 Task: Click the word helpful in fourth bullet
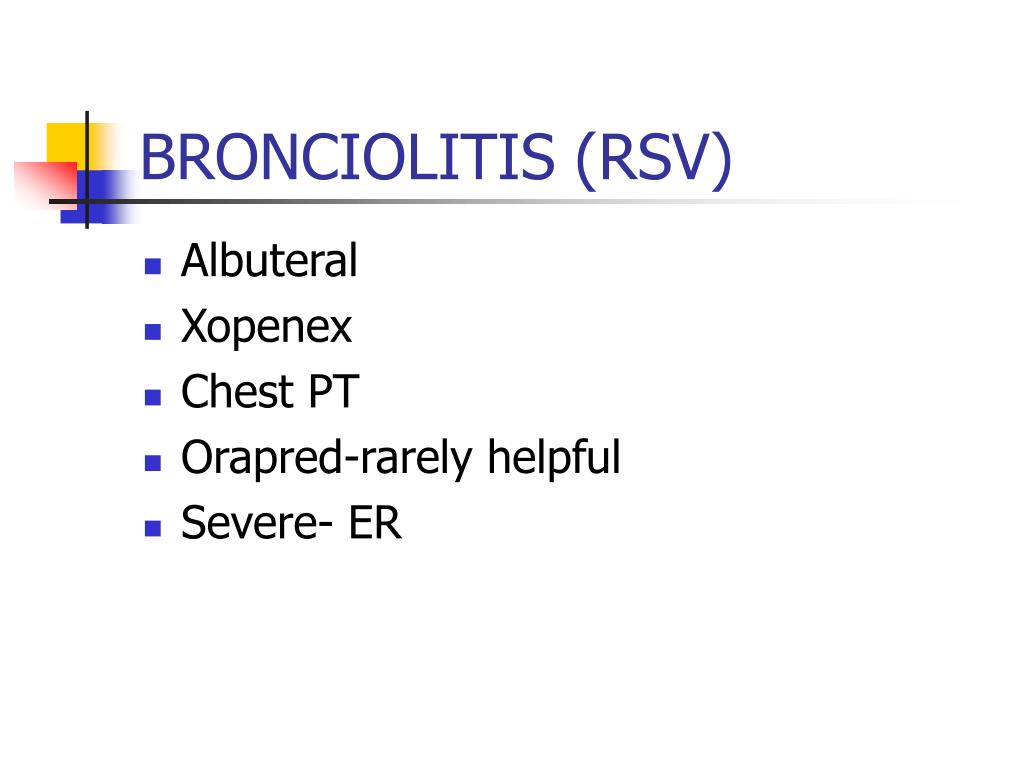pyautogui.click(x=554, y=457)
